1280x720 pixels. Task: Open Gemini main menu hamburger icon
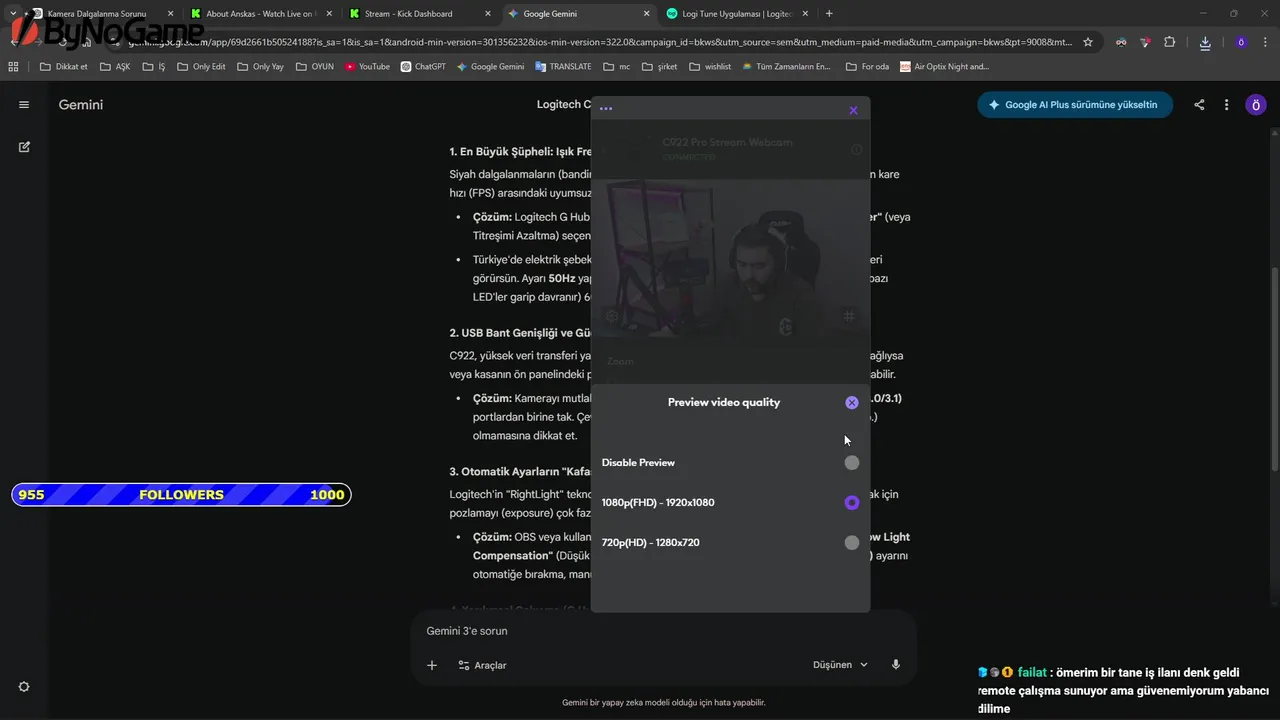[24, 105]
